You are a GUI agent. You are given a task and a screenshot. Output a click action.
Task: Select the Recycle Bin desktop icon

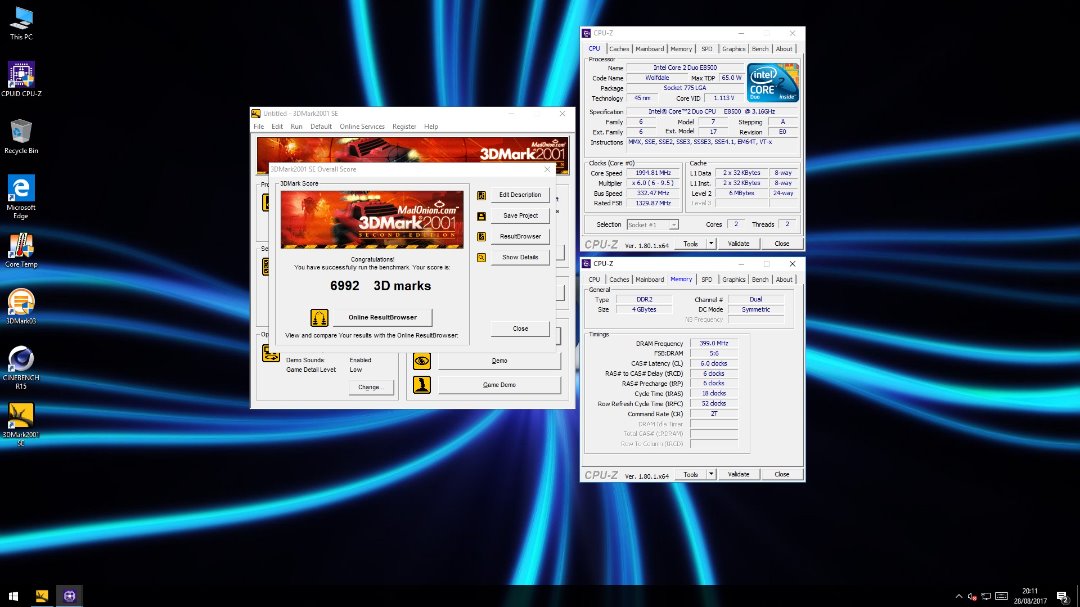(x=21, y=136)
